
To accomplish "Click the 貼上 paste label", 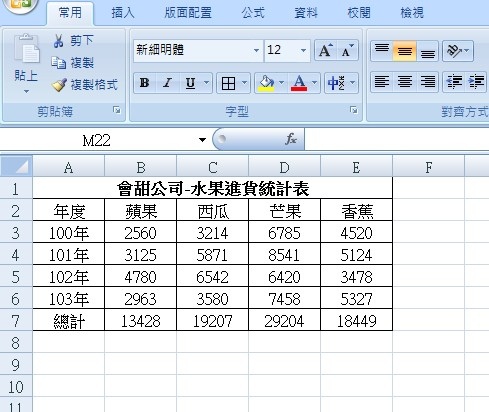I will coord(26,76).
